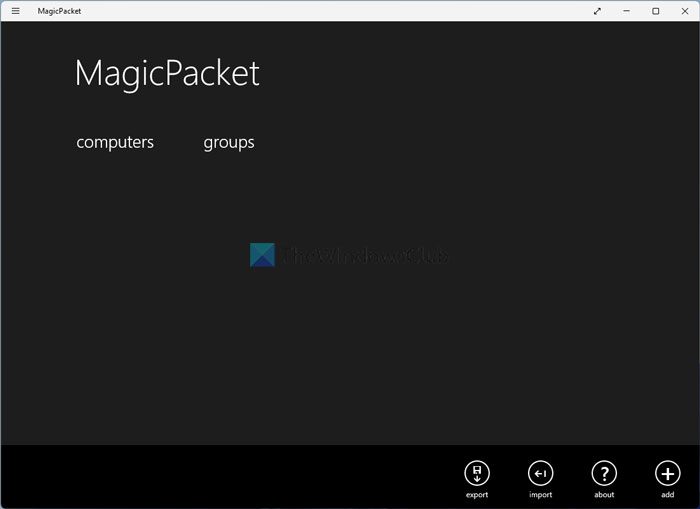Click empty area of bottom app bar

(223, 477)
